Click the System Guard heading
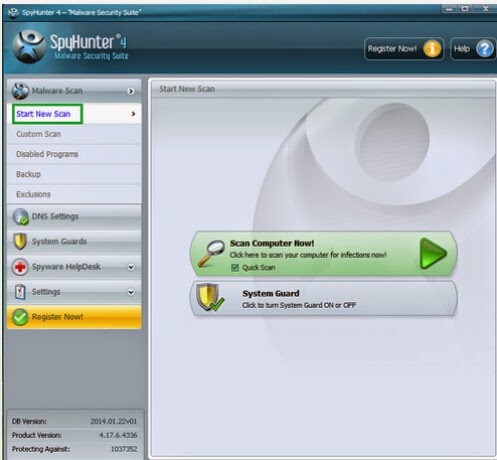The width and height of the screenshot is (497, 460). [271, 294]
